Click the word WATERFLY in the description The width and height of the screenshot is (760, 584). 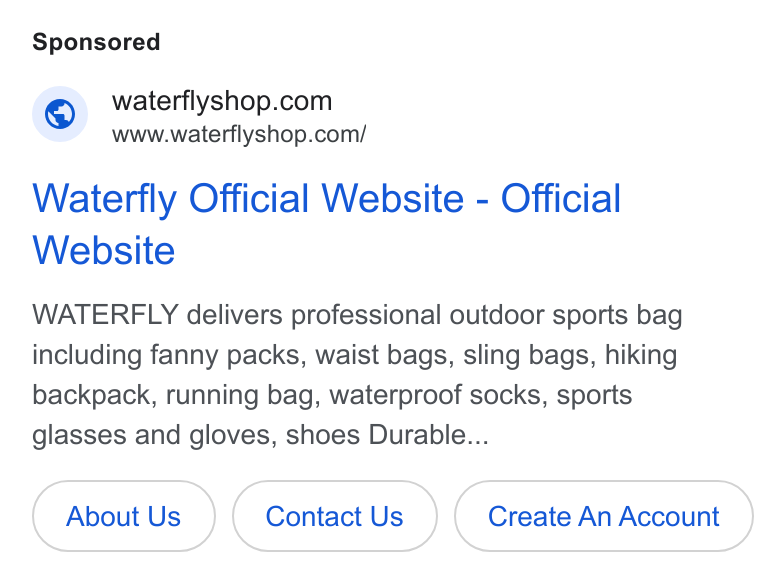pos(105,315)
